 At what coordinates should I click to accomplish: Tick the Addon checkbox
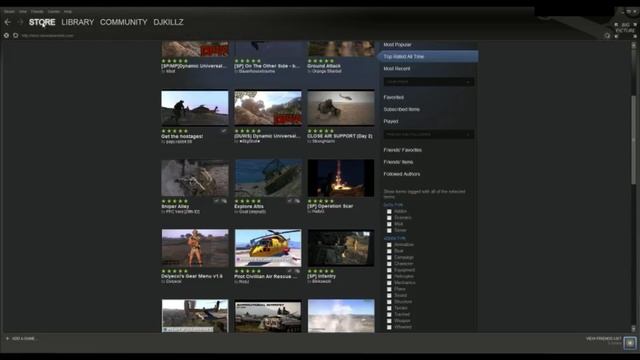(x=389, y=211)
